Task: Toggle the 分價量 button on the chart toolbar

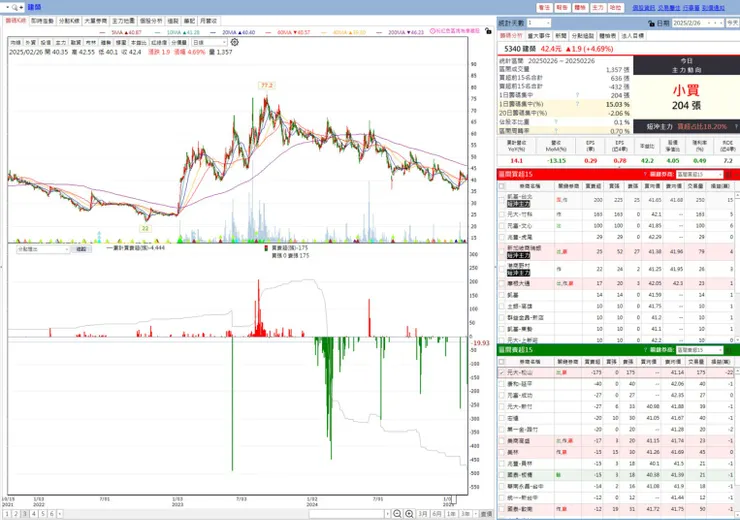Action: click(x=179, y=42)
